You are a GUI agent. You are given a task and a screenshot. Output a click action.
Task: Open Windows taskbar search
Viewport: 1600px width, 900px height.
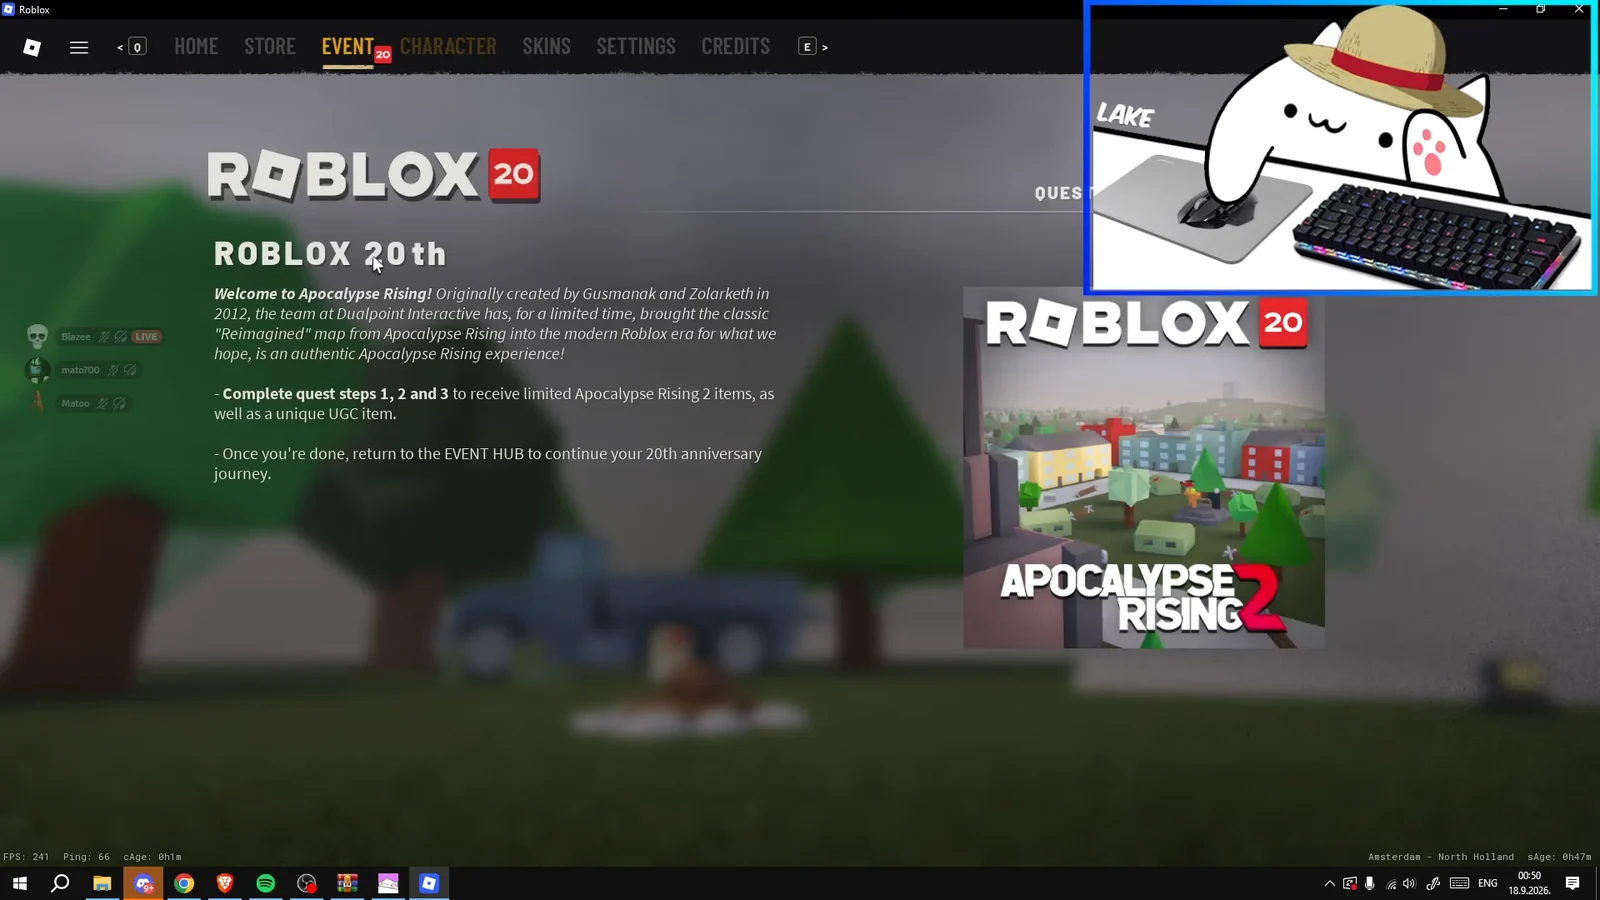[60, 883]
